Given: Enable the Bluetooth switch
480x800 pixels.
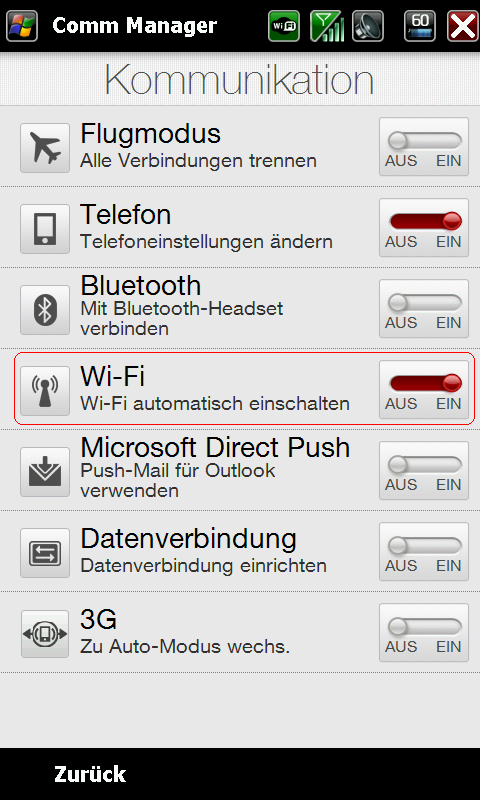Looking at the screenshot, I should [x=424, y=309].
